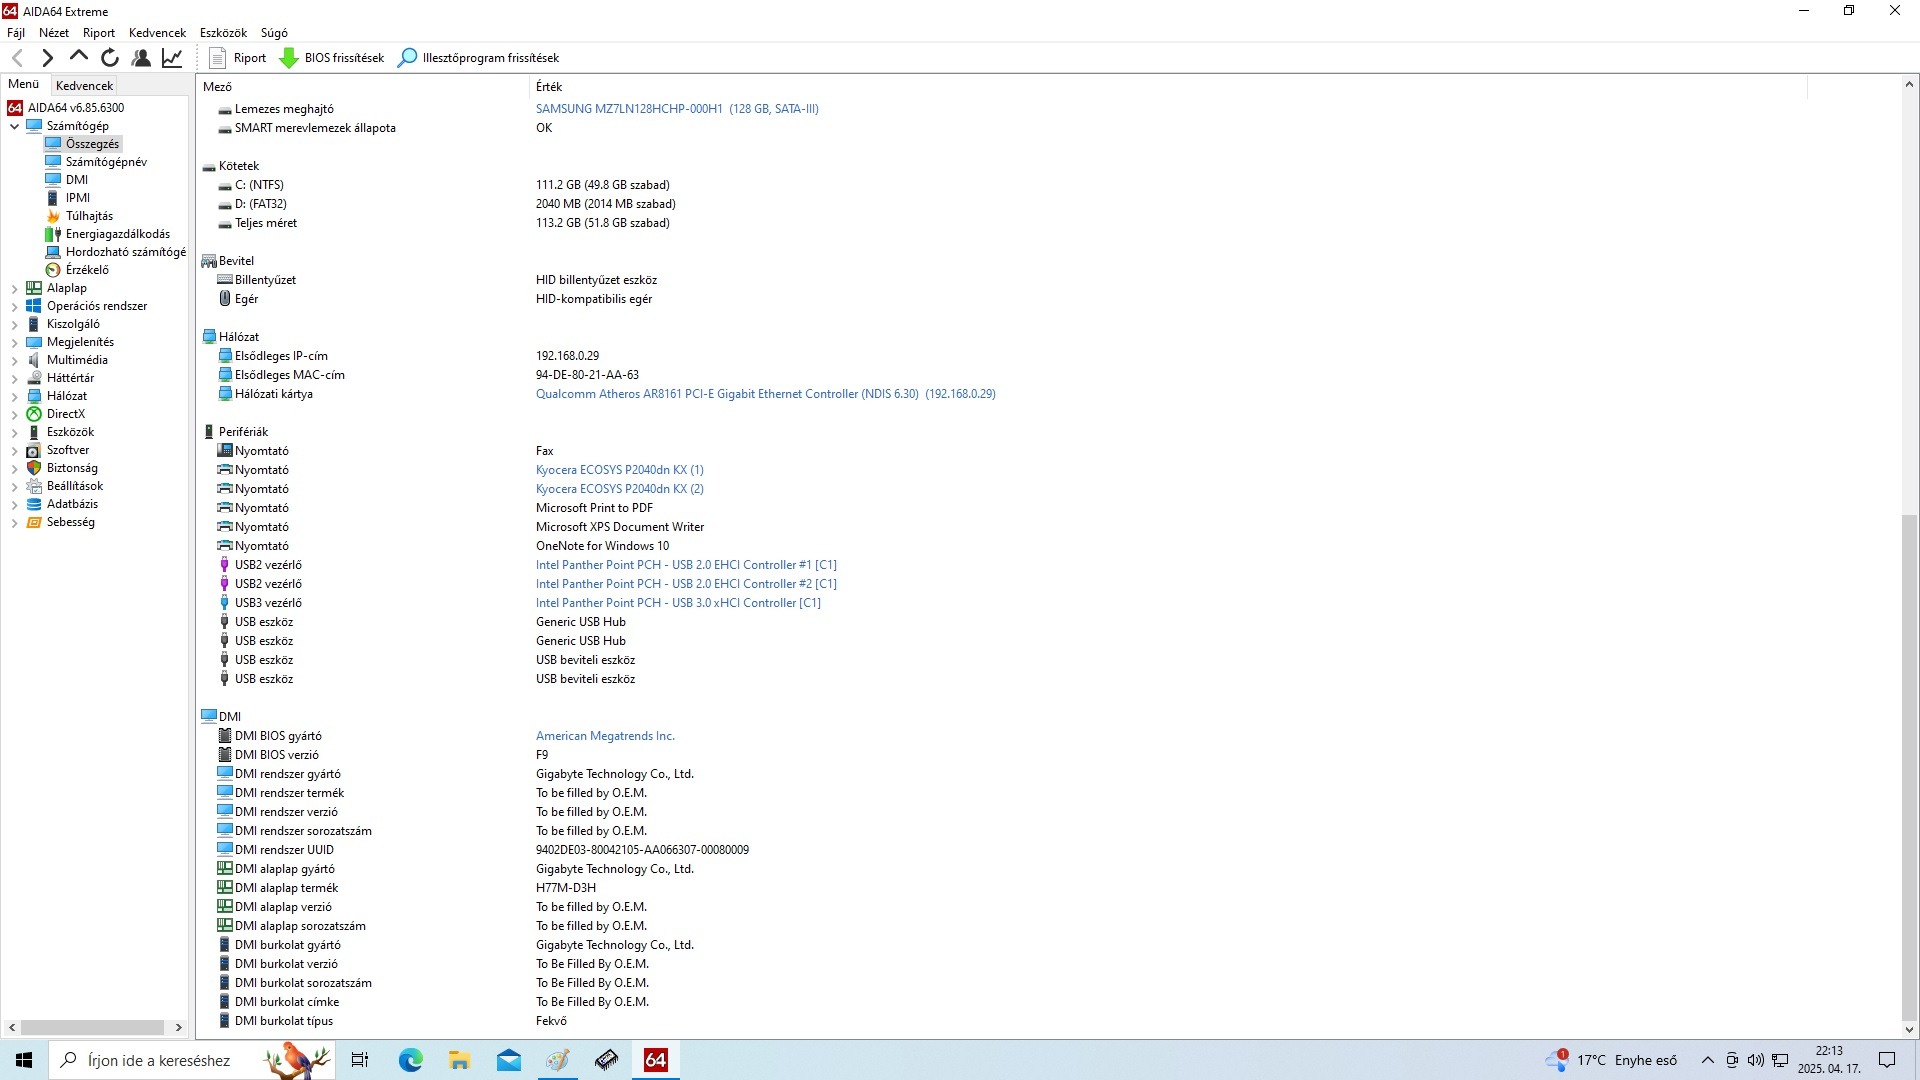Select the Biztonság tree item
This screenshot has height=1080, width=1920.
pos(72,468)
